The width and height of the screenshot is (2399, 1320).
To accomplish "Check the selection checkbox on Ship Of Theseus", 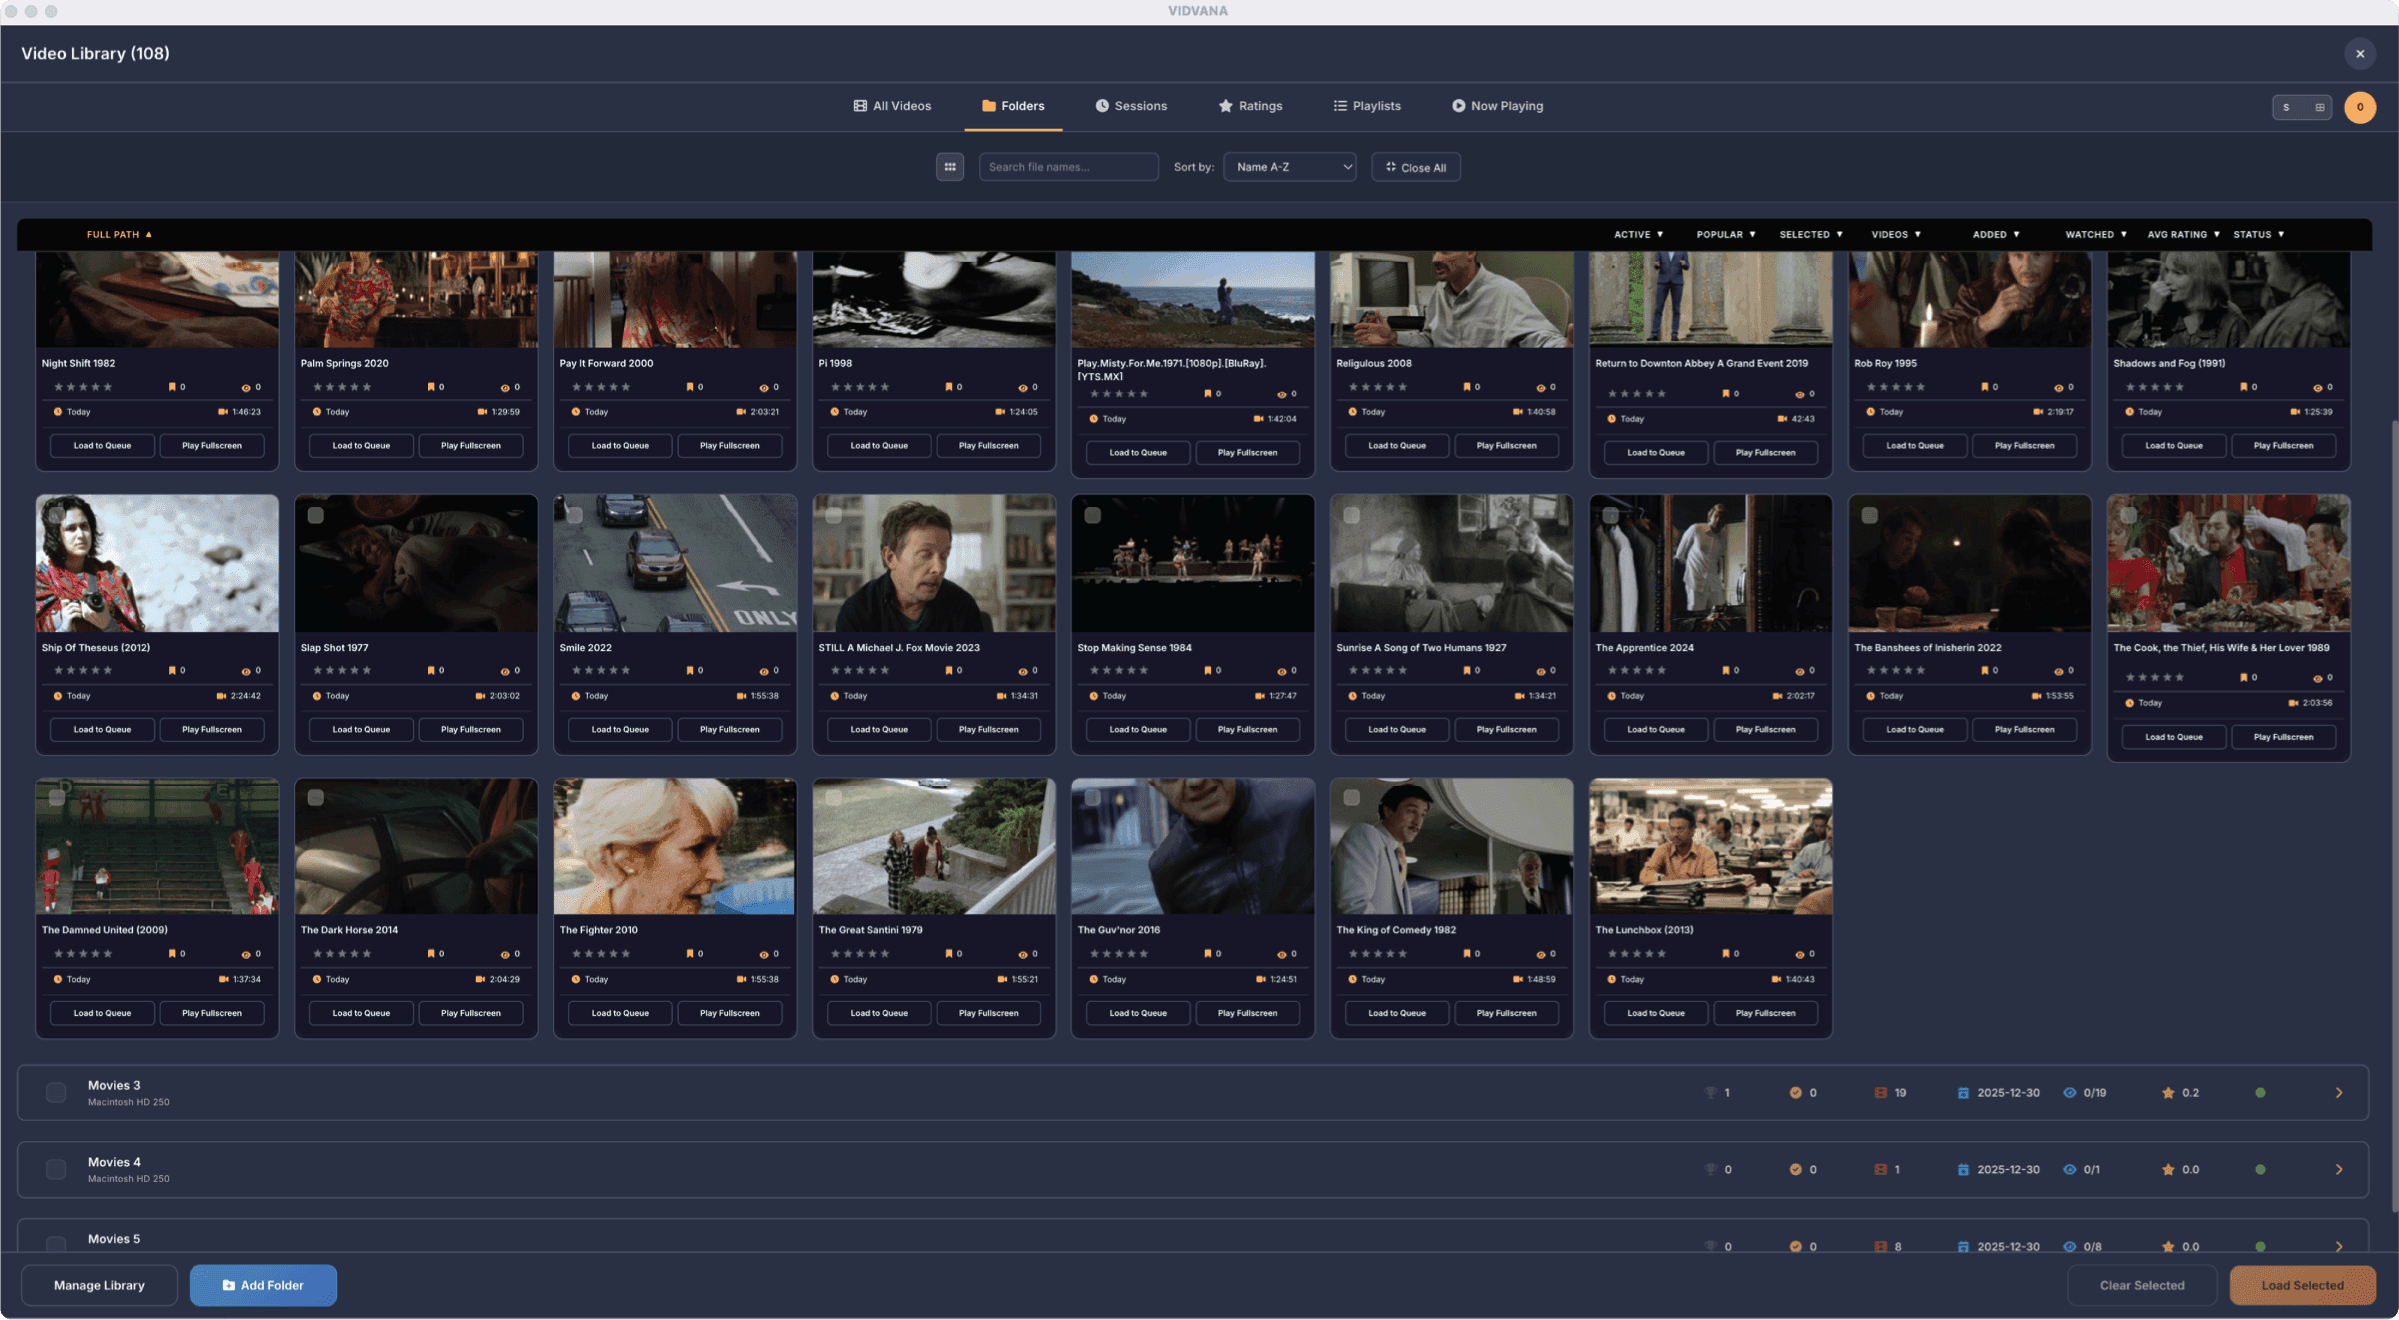I will [x=57, y=514].
